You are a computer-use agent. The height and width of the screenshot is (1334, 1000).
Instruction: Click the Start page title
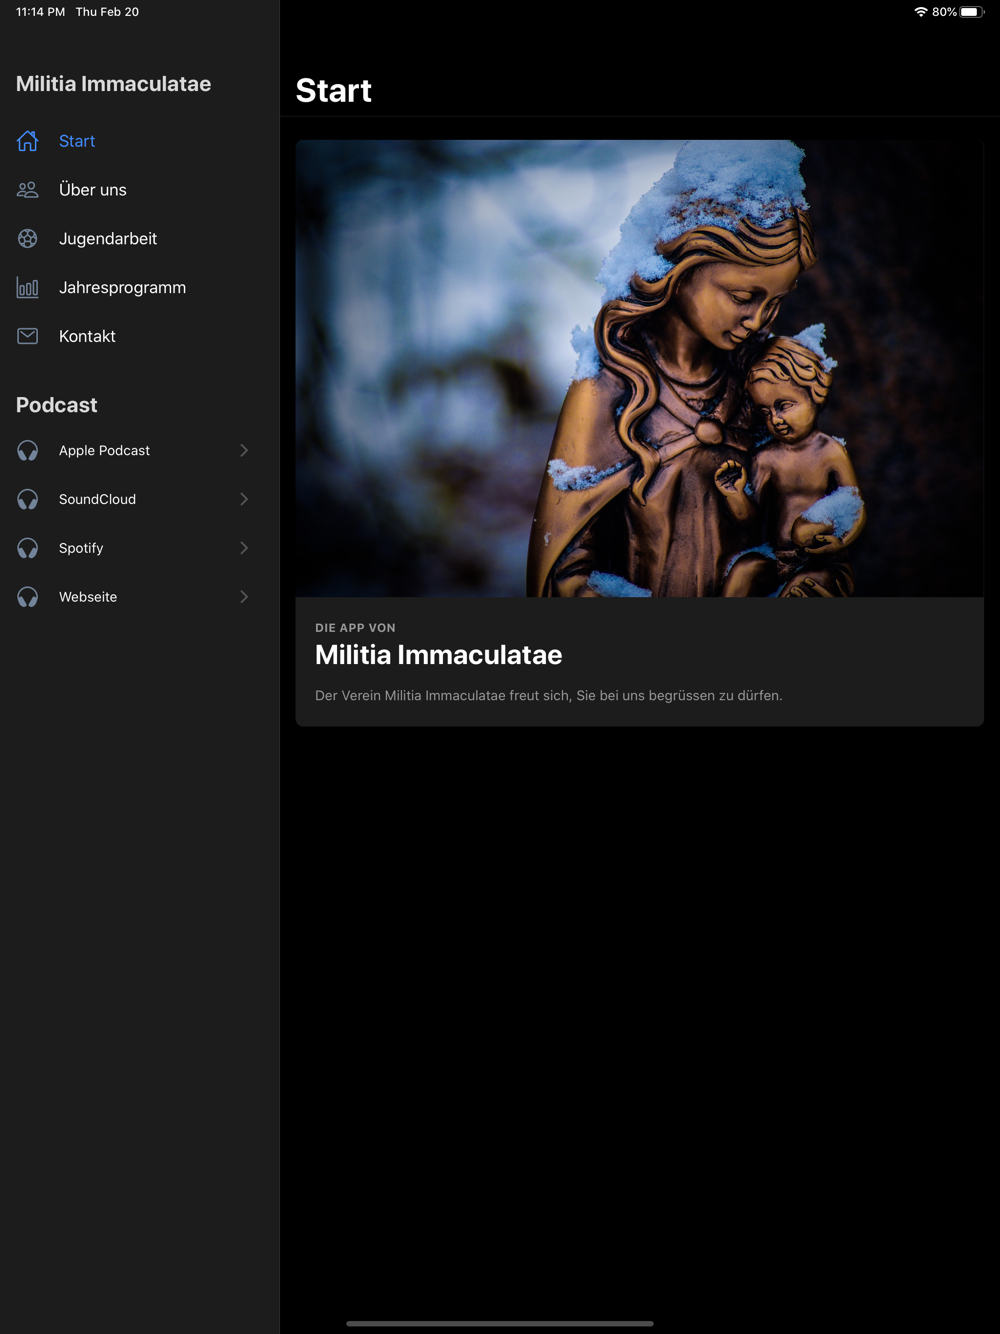pyautogui.click(x=334, y=91)
